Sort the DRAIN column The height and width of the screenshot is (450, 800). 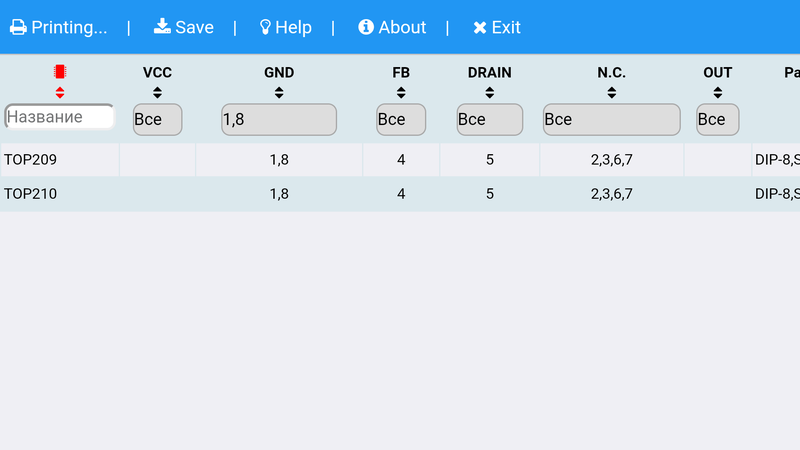(x=490, y=93)
